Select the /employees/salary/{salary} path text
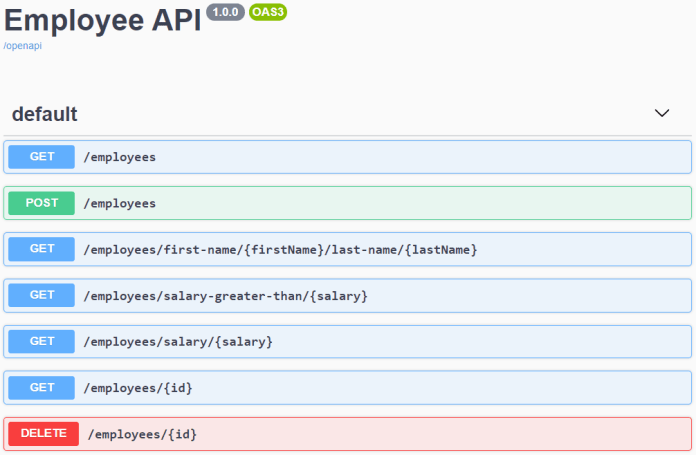This screenshot has height=455, width=696. 178,341
